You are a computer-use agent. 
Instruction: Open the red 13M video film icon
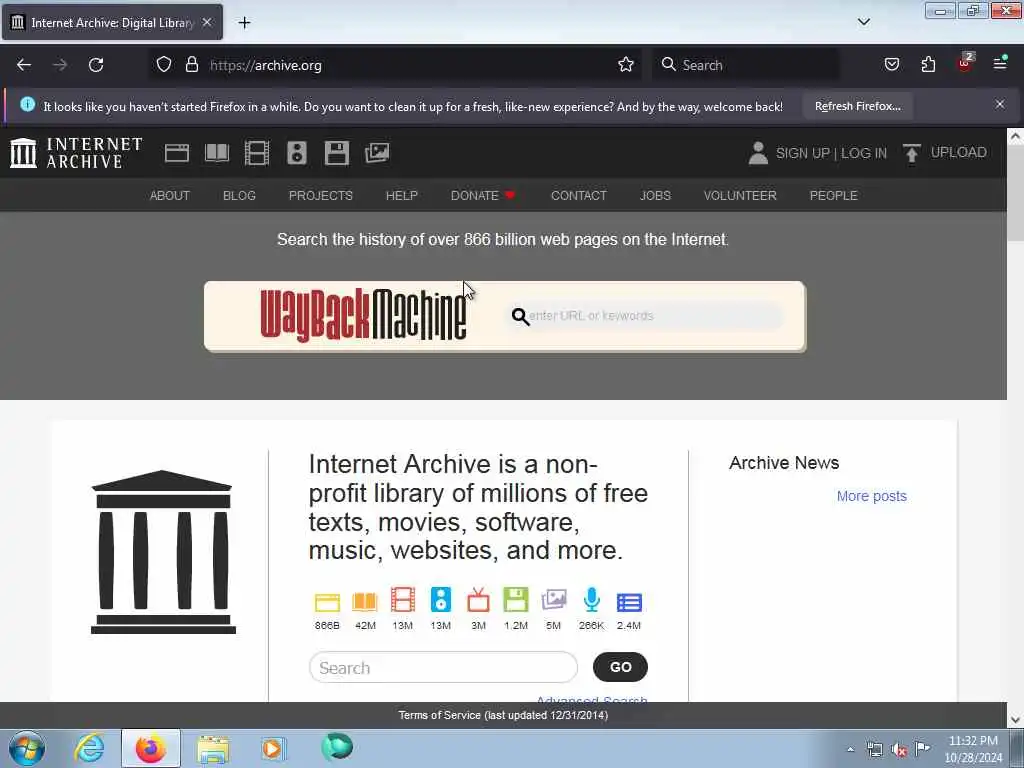[x=403, y=600]
